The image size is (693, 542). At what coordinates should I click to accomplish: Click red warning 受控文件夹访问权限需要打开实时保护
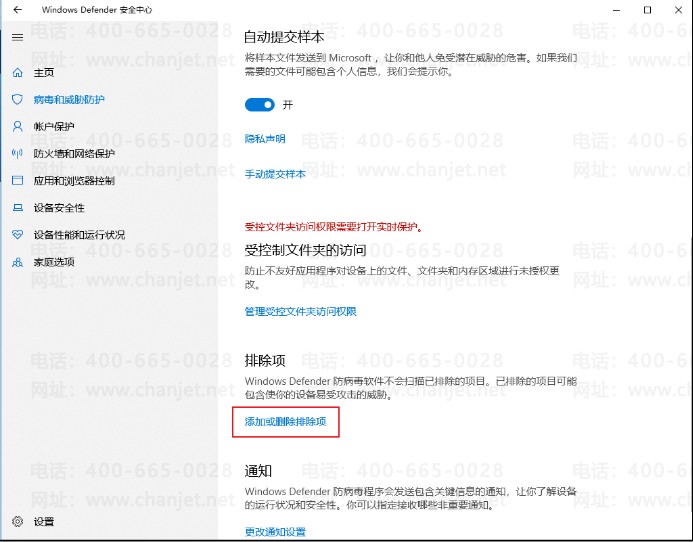334,227
